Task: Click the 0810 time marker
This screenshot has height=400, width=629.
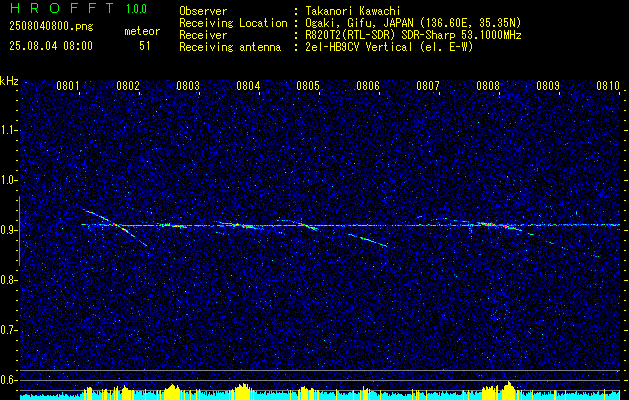Action: [x=608, y=86]
